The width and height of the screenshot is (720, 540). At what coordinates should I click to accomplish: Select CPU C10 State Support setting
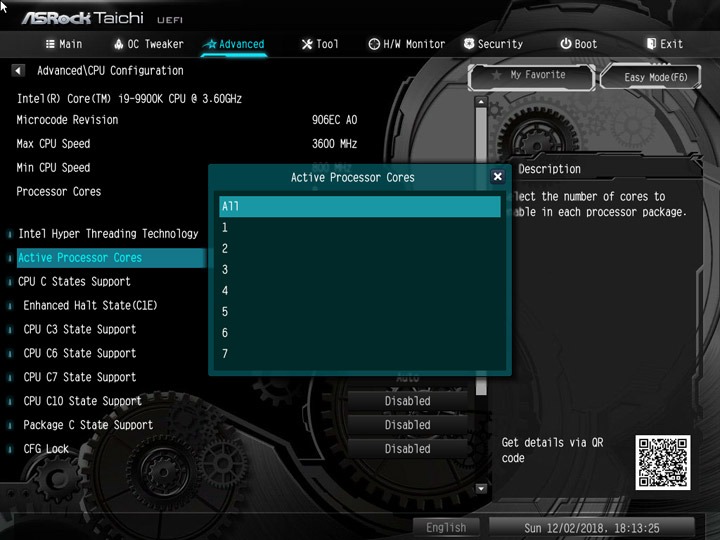pyautogui.click(x=83, y=401)
